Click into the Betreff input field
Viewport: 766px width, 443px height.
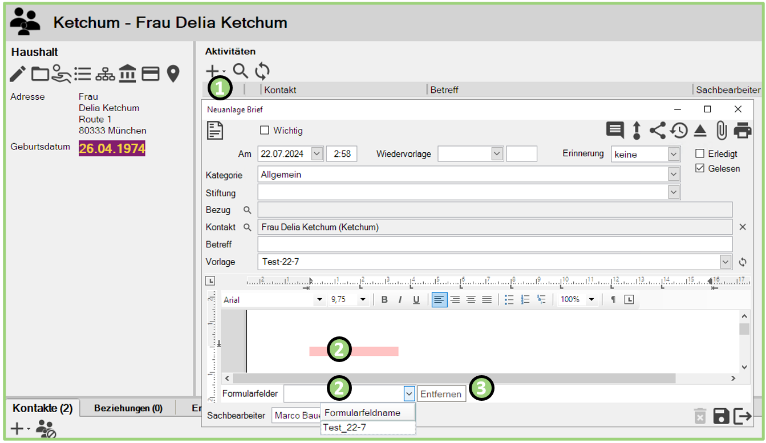pyautogui.click(x=494, y=244)
